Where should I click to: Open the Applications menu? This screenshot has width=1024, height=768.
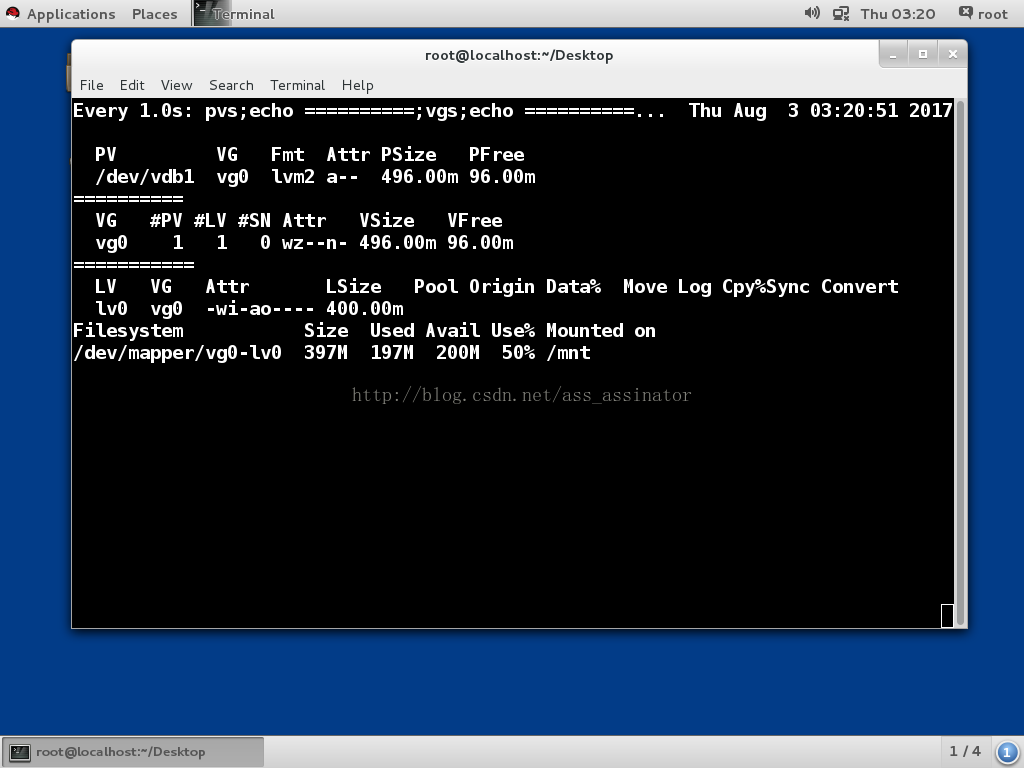tap(71, 14)
